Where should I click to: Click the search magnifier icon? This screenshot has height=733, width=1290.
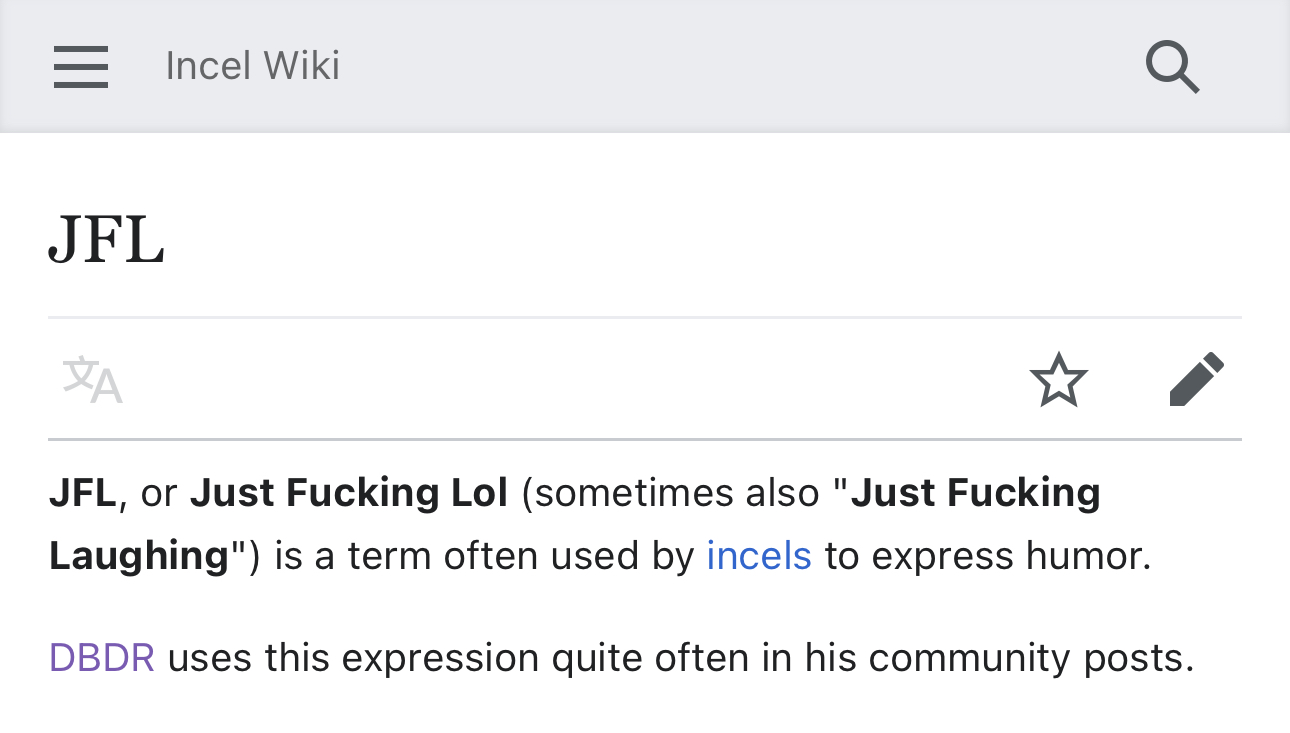coord(1172,67)
